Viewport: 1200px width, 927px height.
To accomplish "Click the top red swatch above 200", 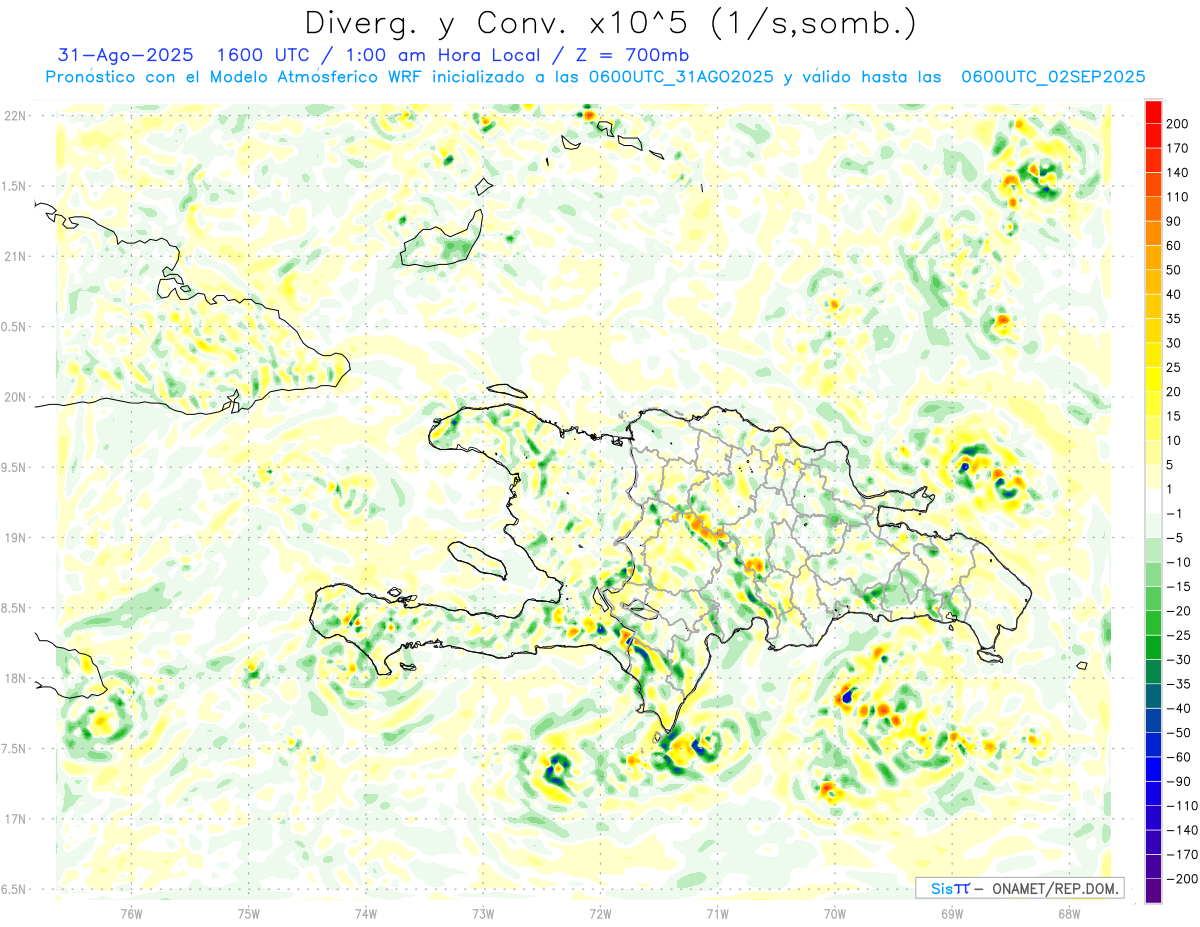I will (1153, 112).
